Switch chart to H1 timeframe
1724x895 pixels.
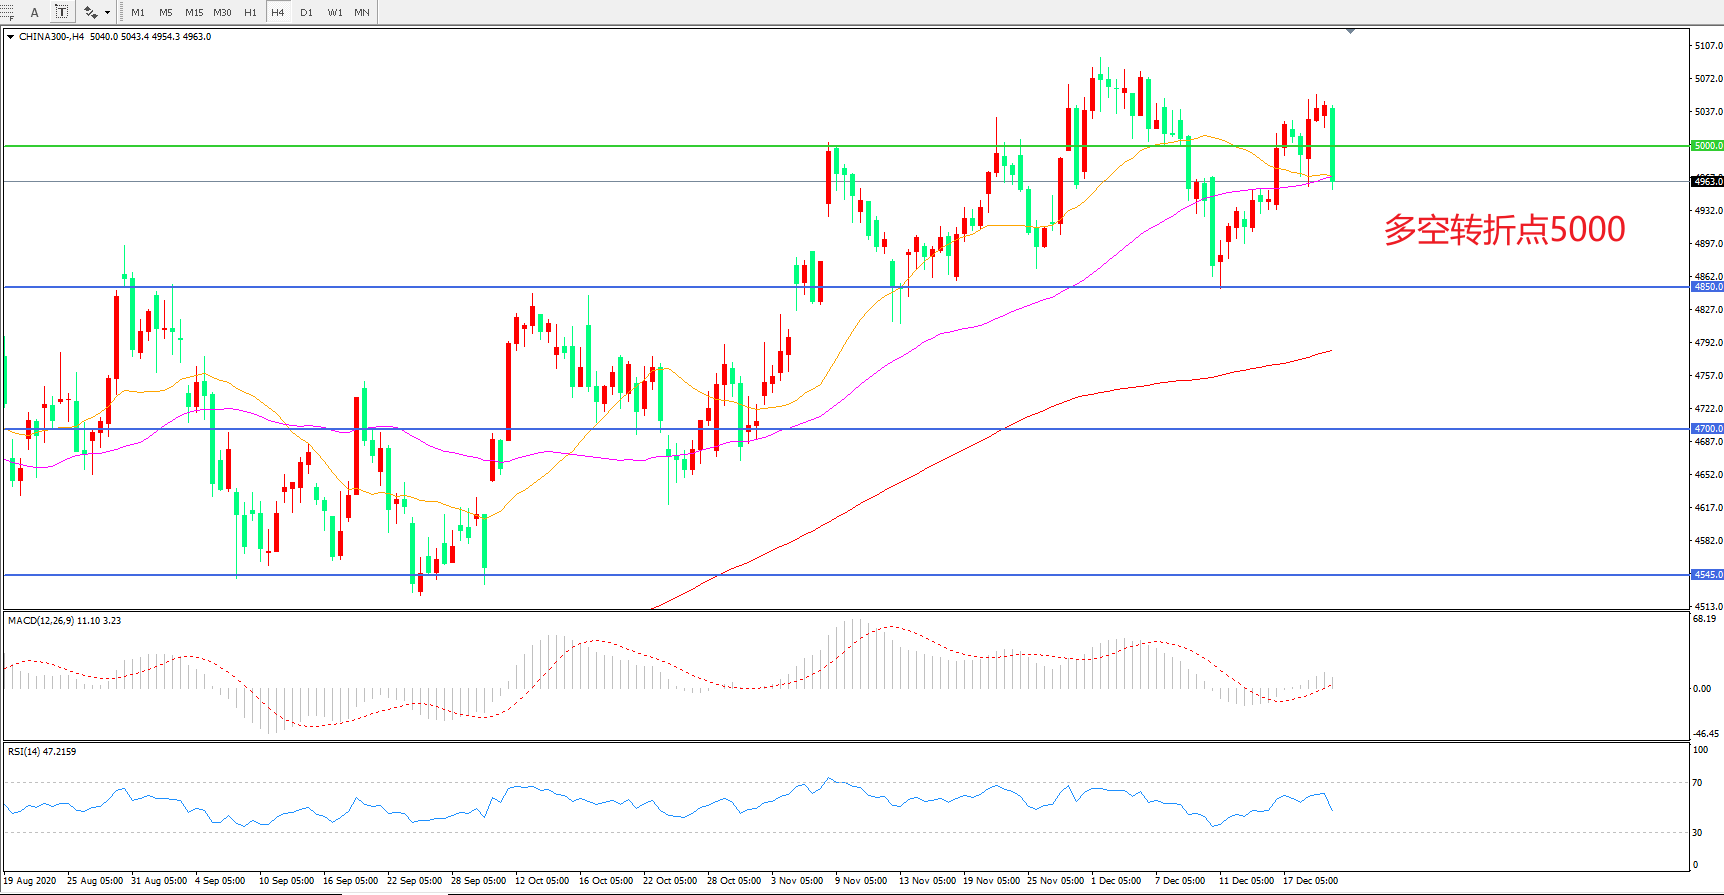point(250,13)
